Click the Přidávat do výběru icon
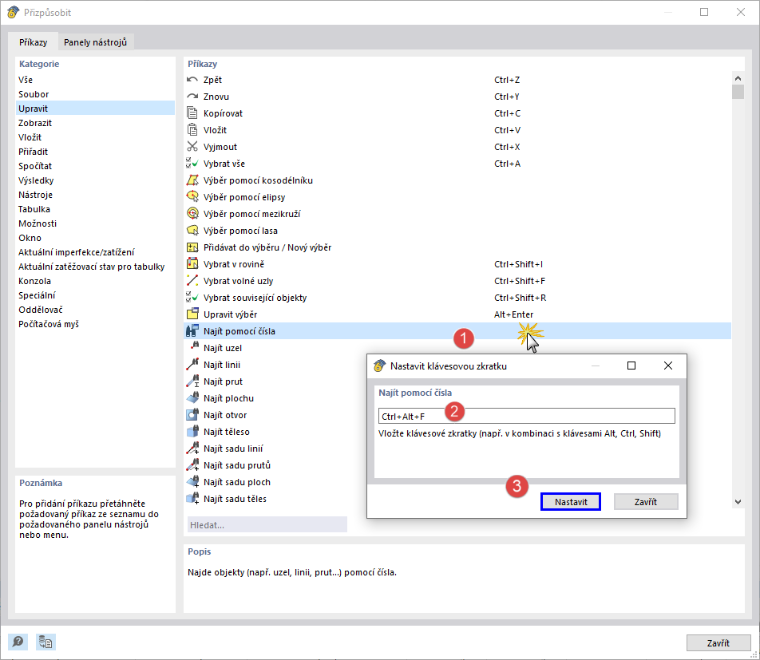This screenshot has height=660, width=760. point(192,247)
